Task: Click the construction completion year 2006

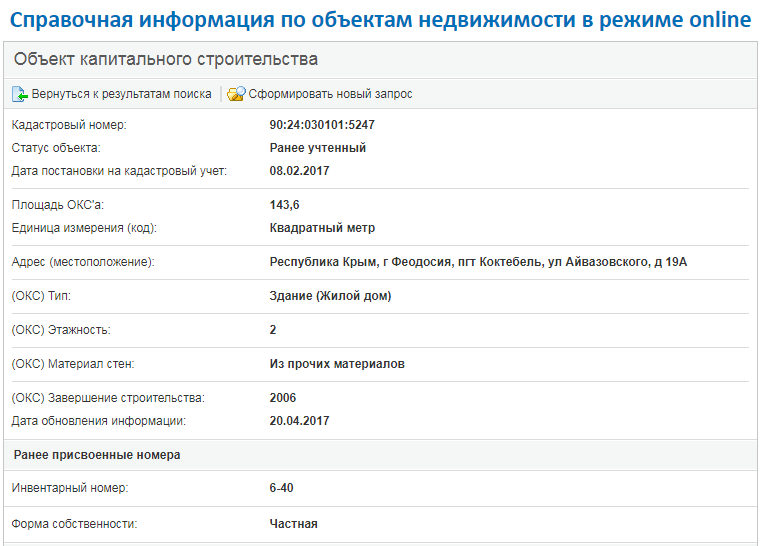Action: tap(283, 398)
